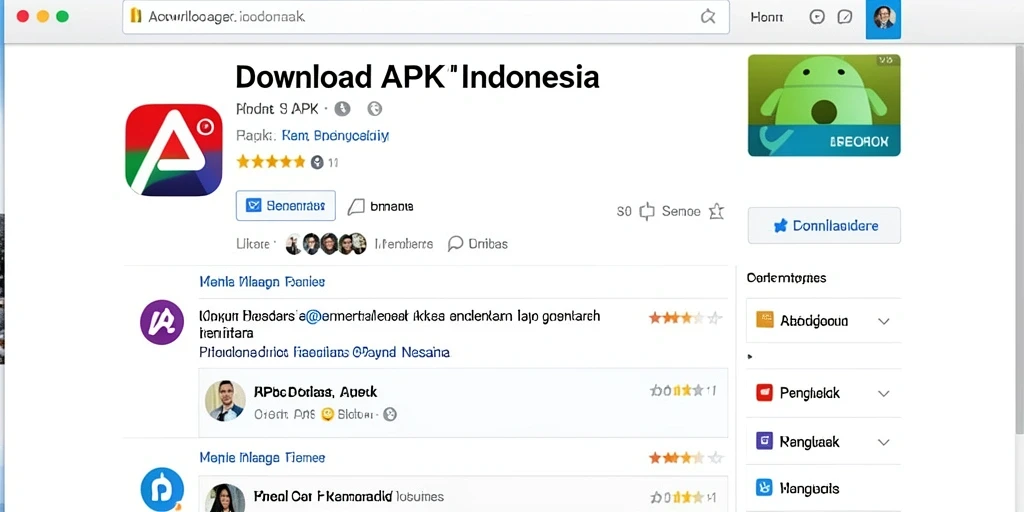Viewport: 1024px width, 512px height.
Task: Click the search icon in address bar
Action: click(708, 17)
